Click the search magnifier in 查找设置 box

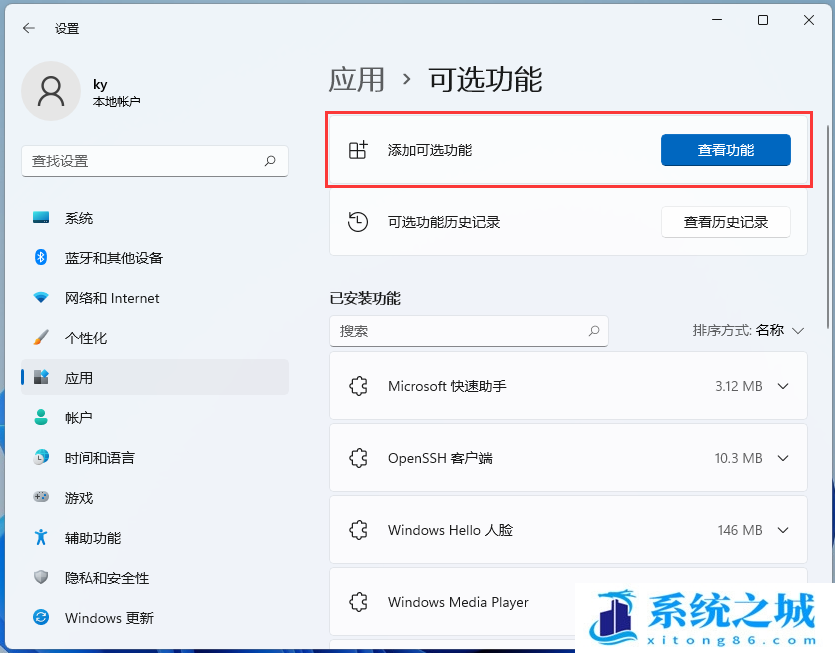(x=270, y=161)
